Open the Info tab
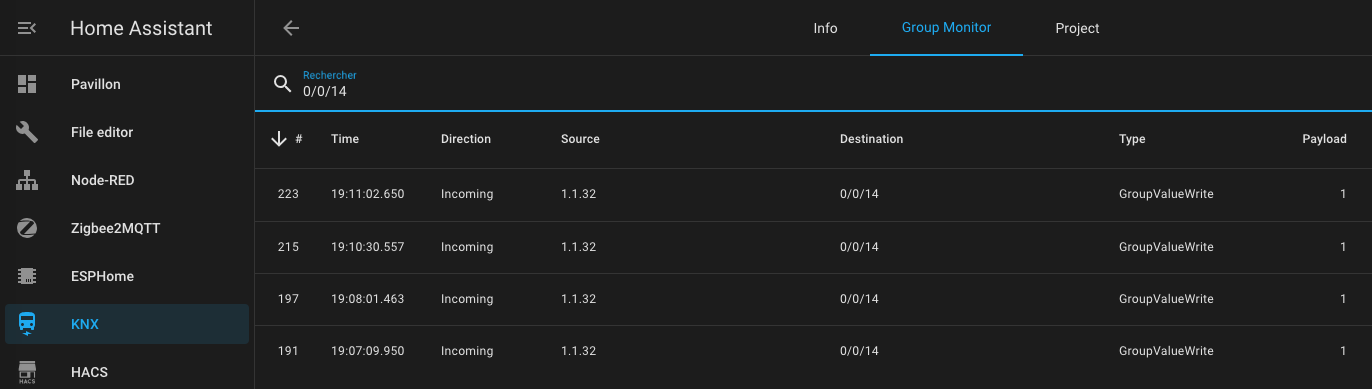The image size is (1372, 389). tap(825, 28)
